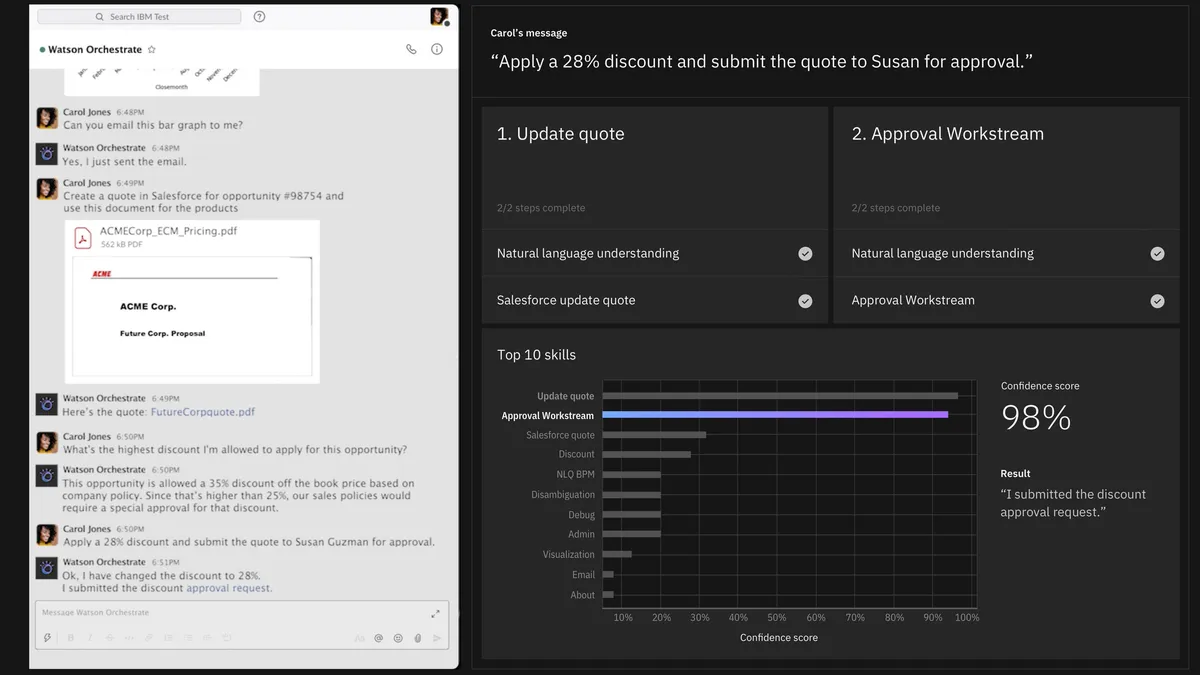Click the Approval Workstream confidence bar

tap(775, 415)
